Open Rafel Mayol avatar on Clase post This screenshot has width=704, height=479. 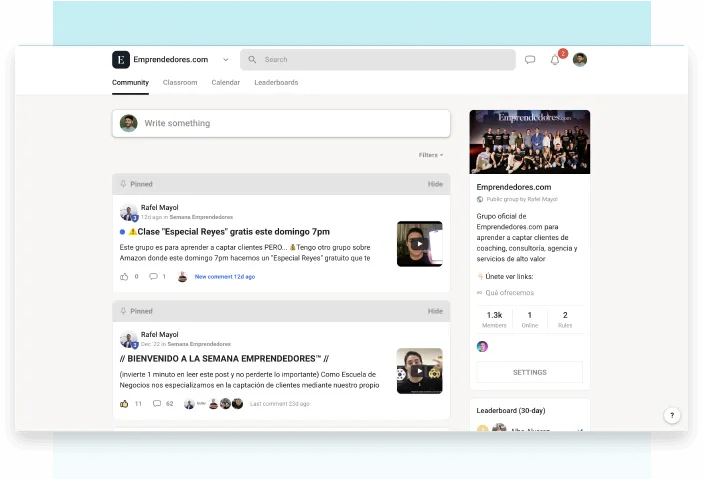(128, 212)
